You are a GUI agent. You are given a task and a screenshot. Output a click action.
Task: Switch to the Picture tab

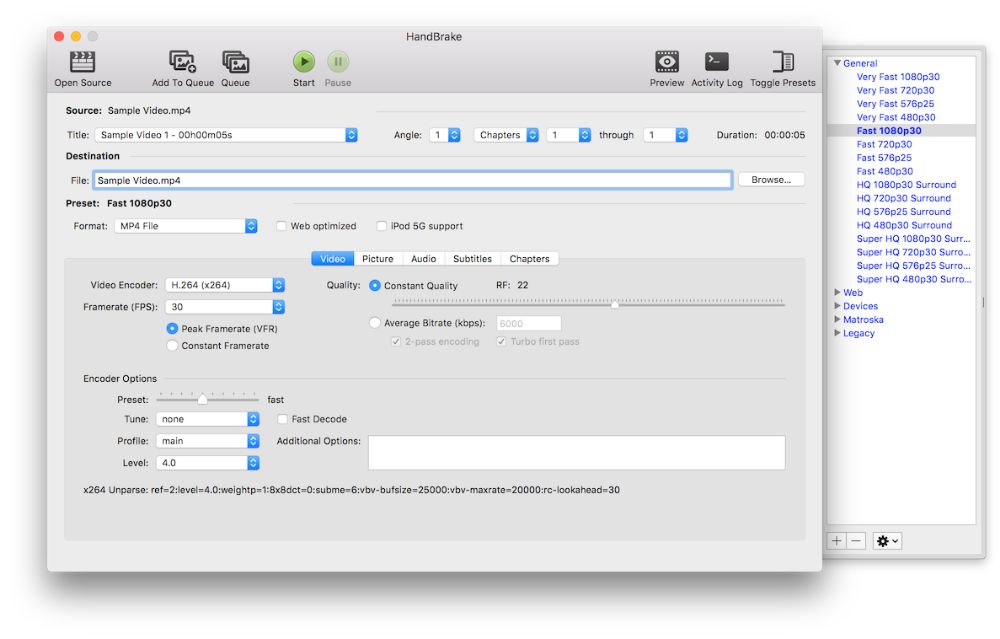click(378, 258)
